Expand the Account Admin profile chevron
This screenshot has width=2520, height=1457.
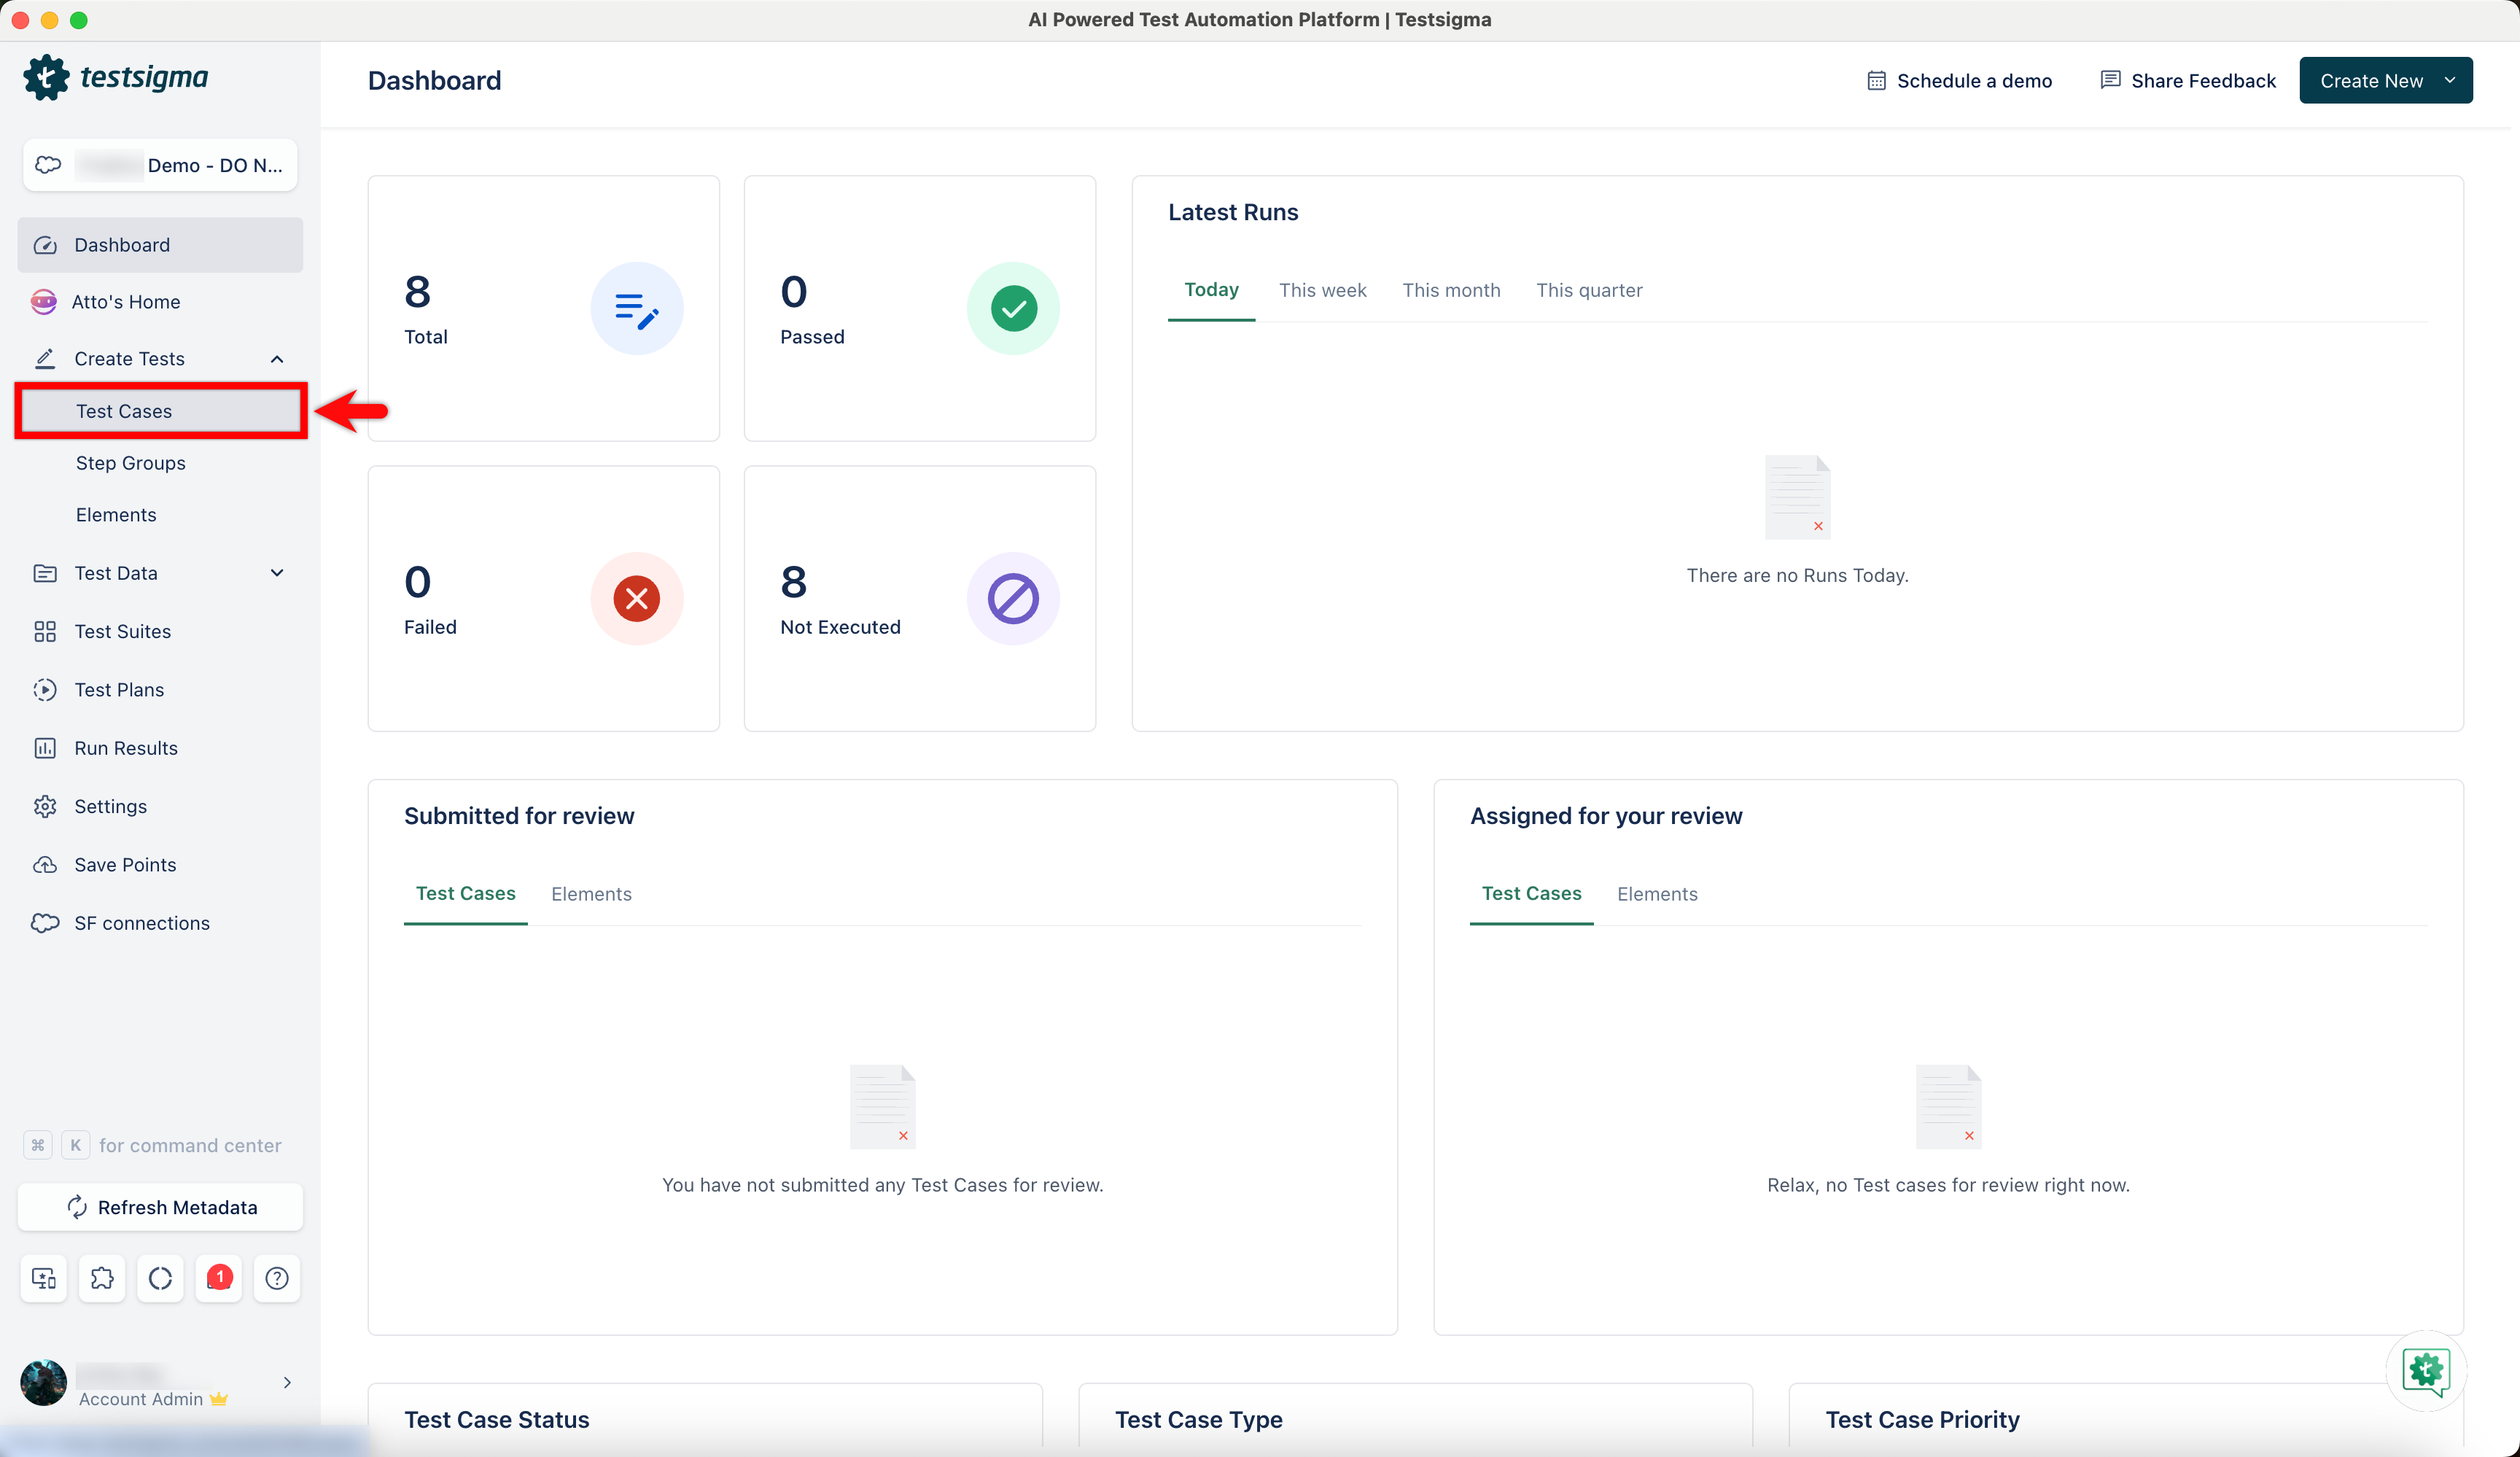tap(287, 1383)
